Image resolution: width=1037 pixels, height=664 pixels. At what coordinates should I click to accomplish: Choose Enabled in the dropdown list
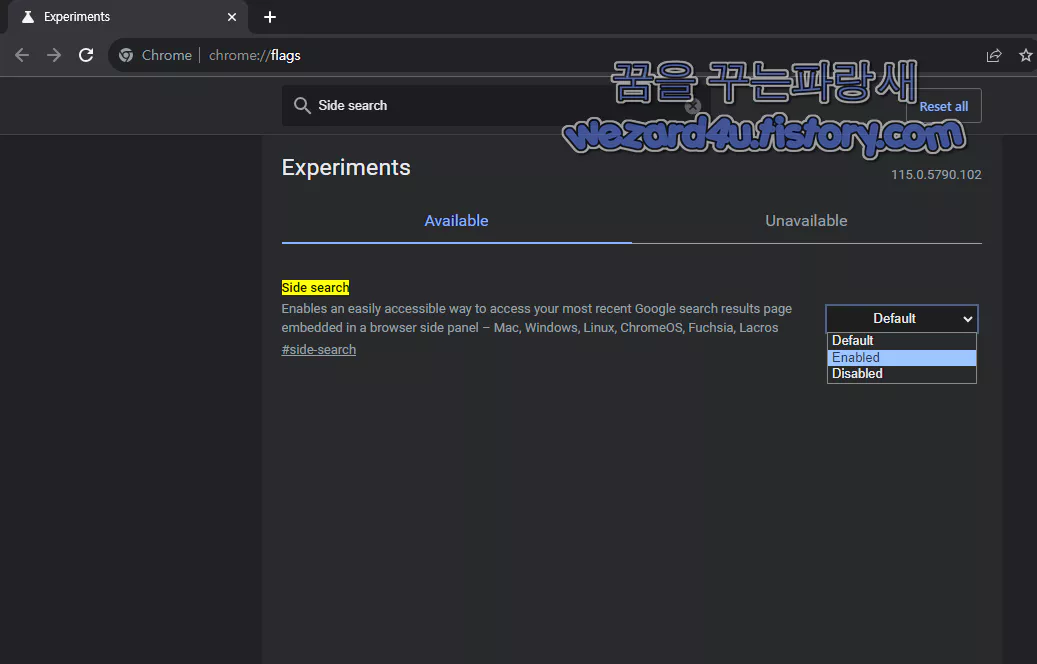tap(901, 358)
